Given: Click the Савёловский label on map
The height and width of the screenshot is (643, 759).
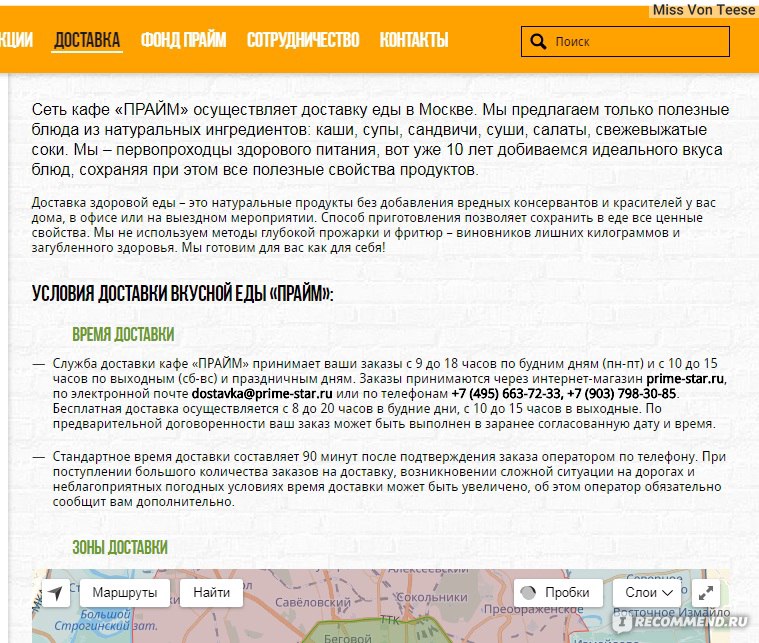Looking at the screenshot, I should coord(313,603).
